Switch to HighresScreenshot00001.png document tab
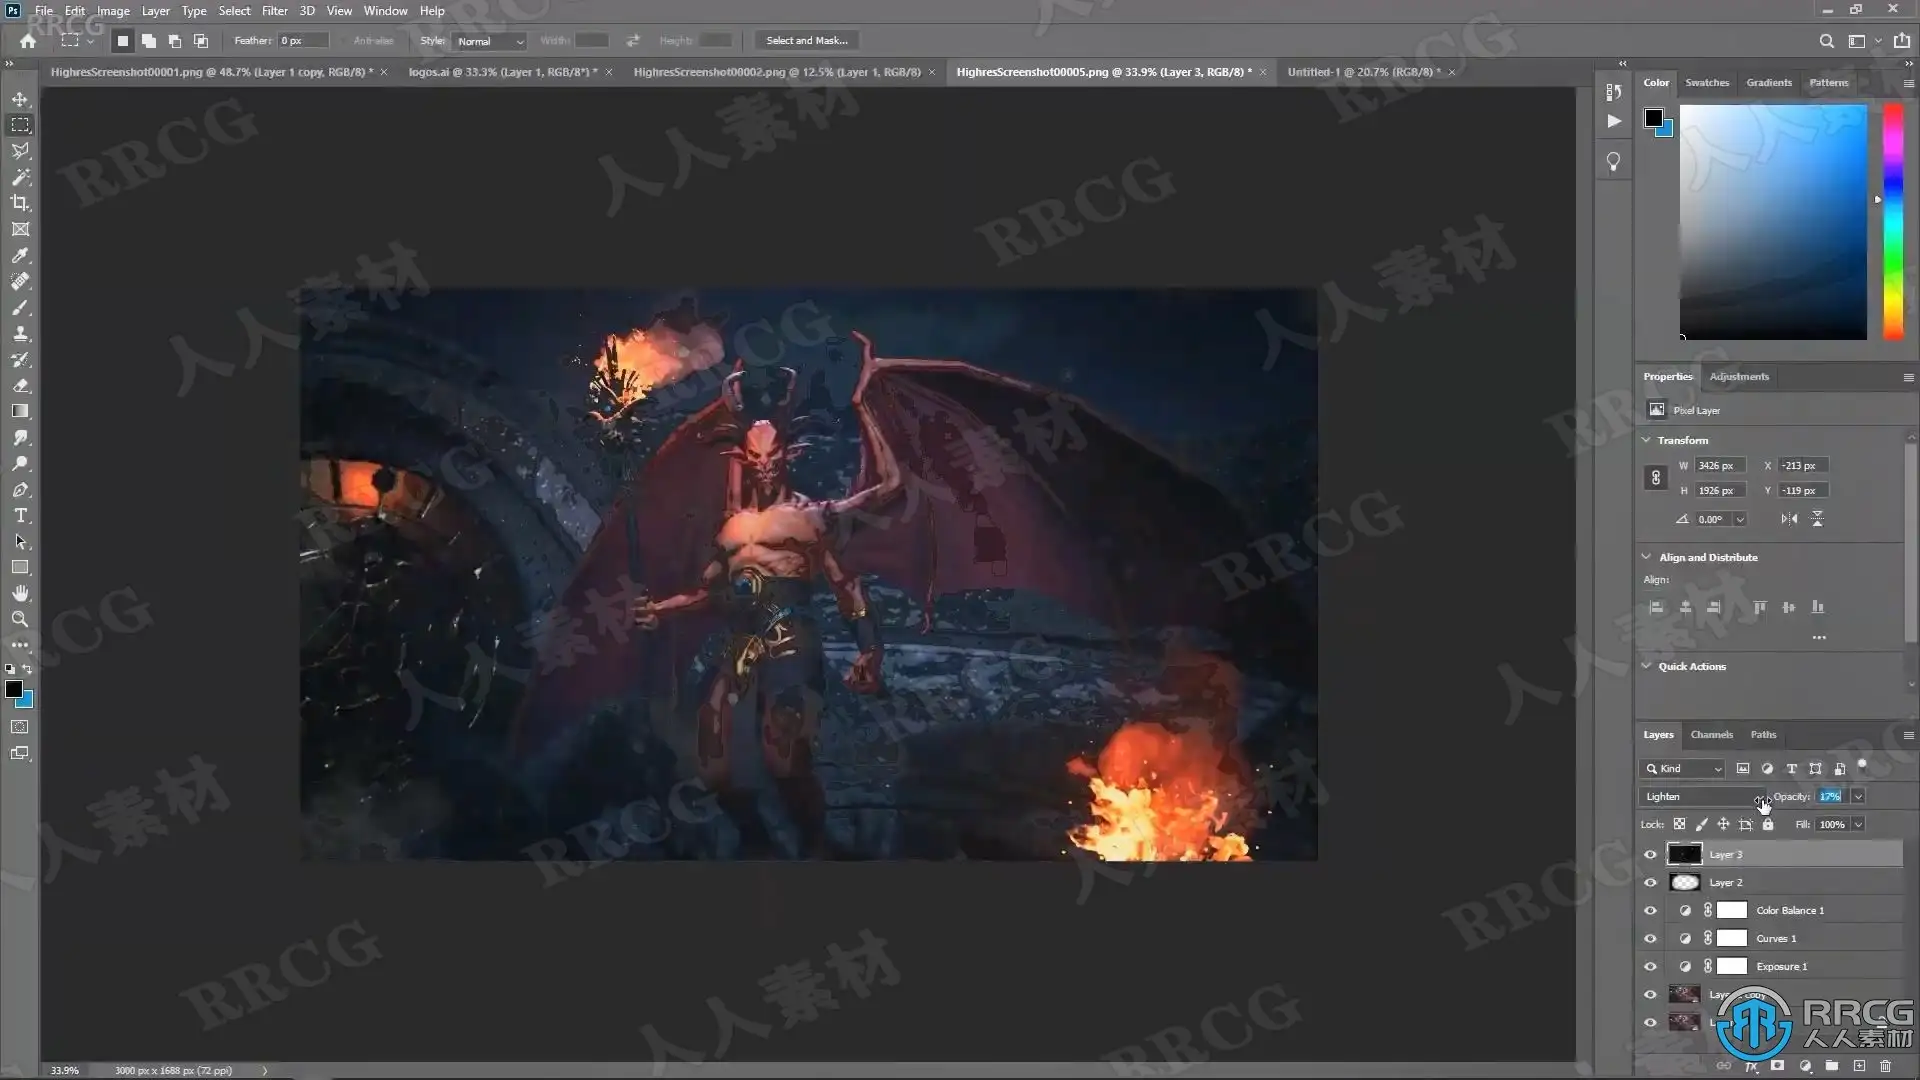The height and width of the screenshot is (1080, 1920). [x=212, y=72]
